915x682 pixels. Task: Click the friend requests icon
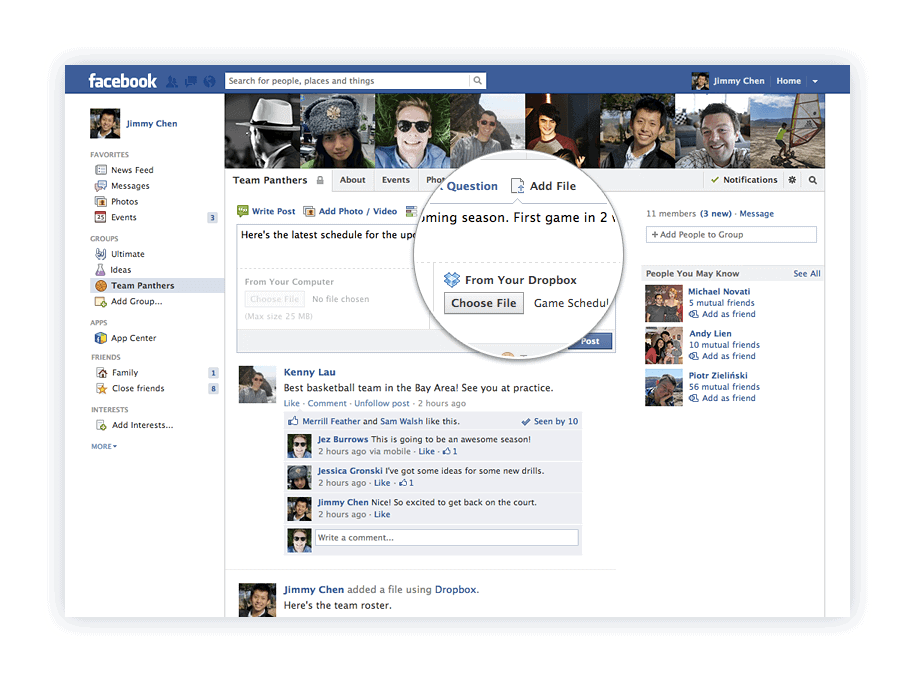click(172, 80)
